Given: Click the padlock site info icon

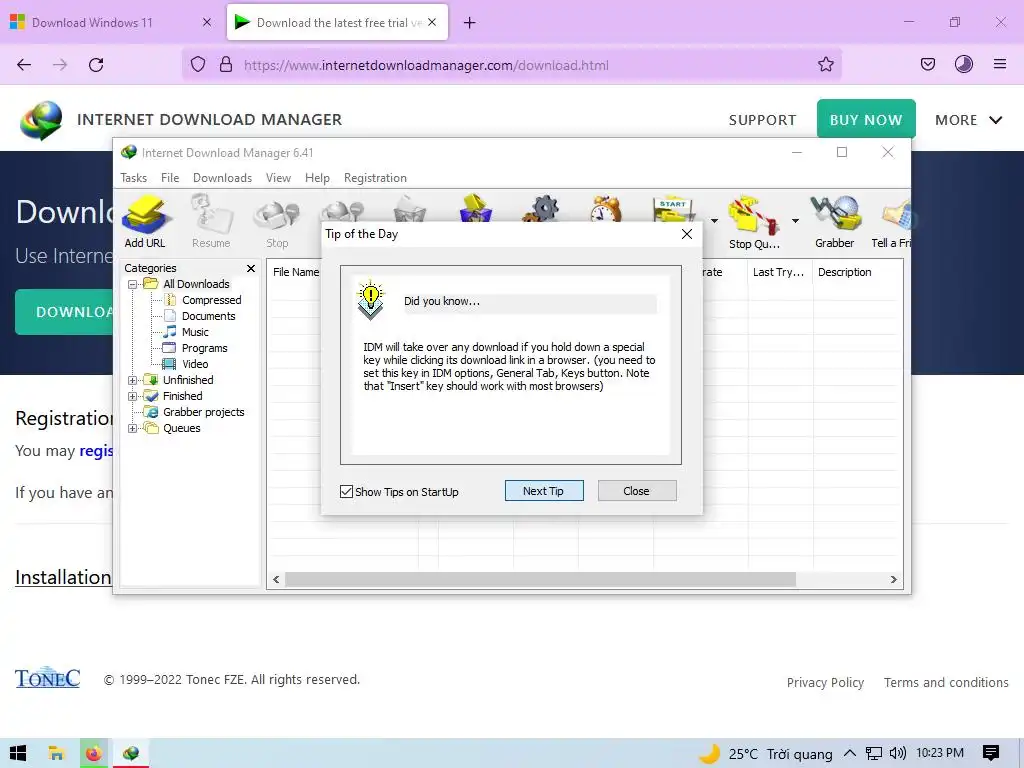Looking at the screenshot, I should click(x=226, y=65).
